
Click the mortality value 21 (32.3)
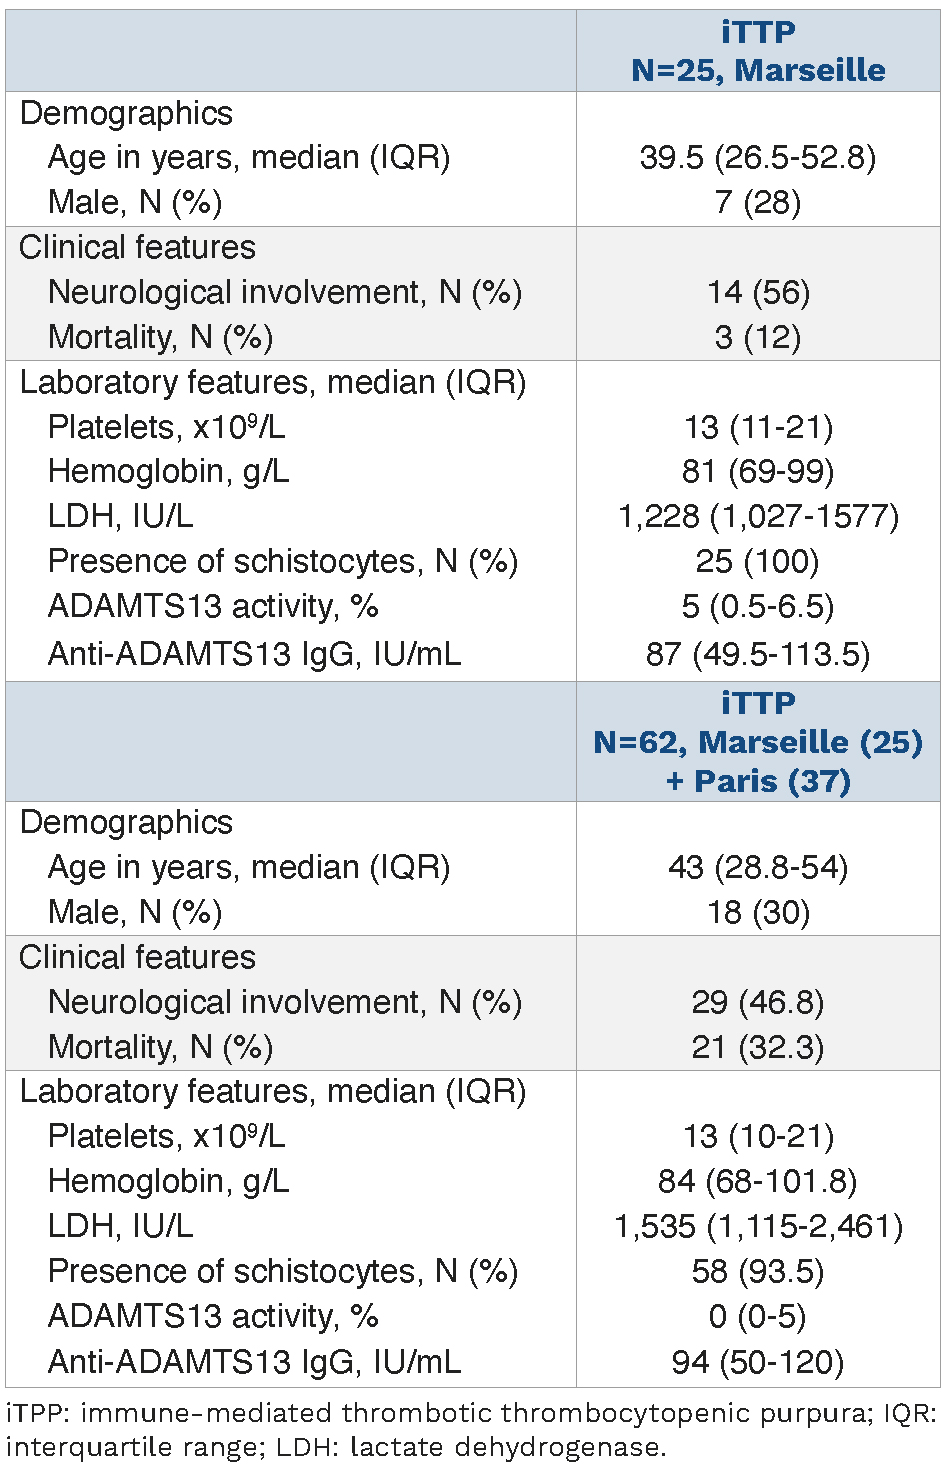pos(758,1047)
